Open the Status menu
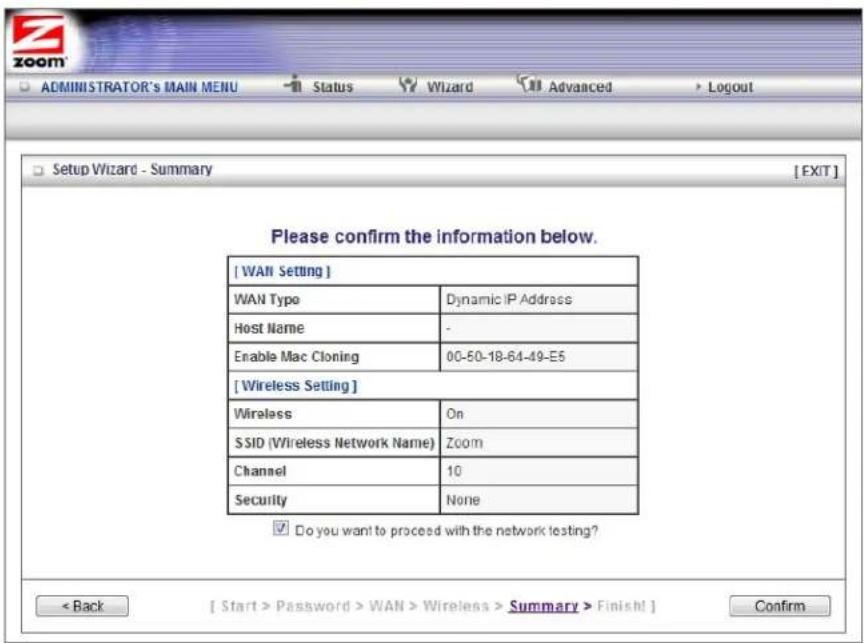Viewport: 864px width, 643px height. 332,87
